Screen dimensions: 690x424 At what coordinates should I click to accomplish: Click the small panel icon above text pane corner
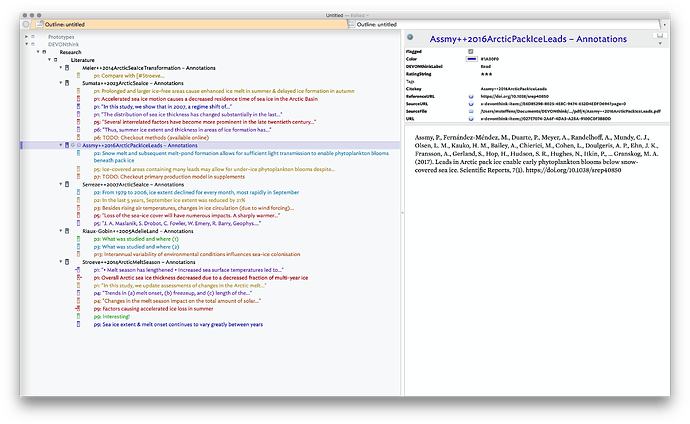[x=660, y=35]
